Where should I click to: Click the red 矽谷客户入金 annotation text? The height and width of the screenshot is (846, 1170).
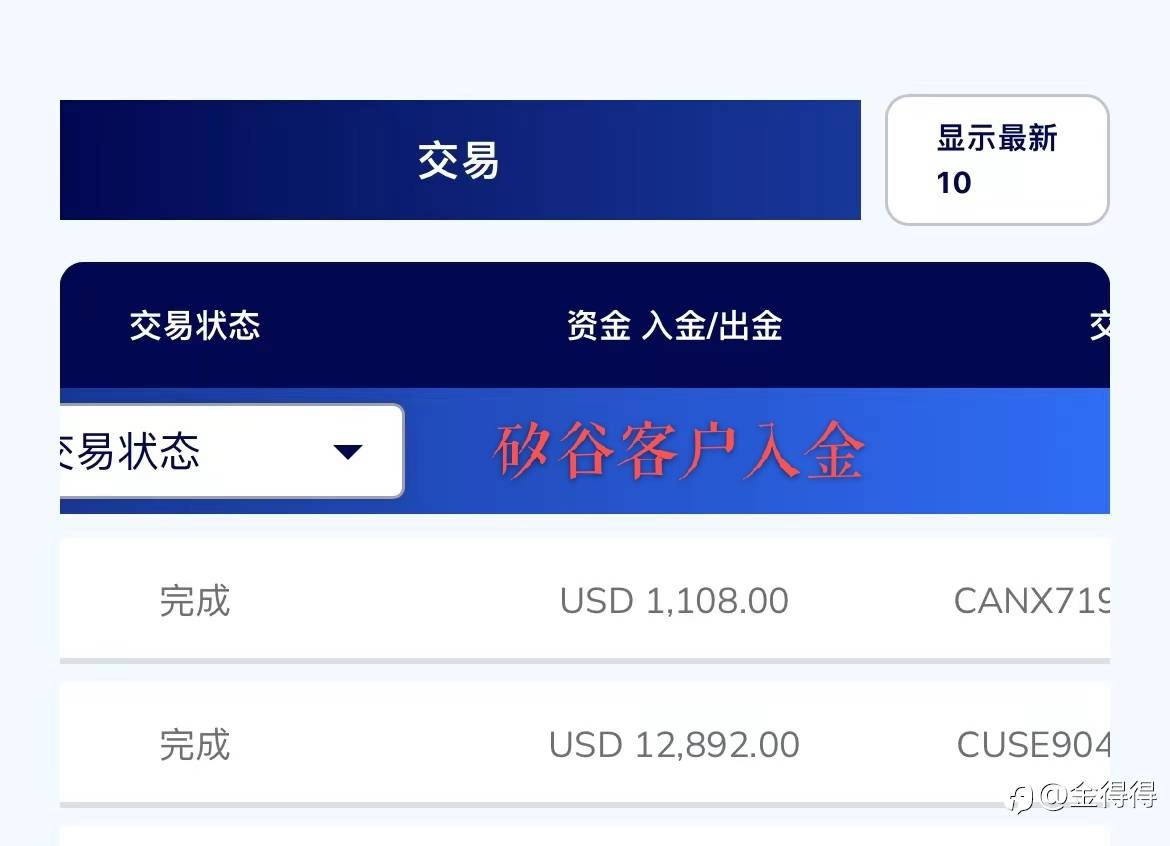(678, 452)
